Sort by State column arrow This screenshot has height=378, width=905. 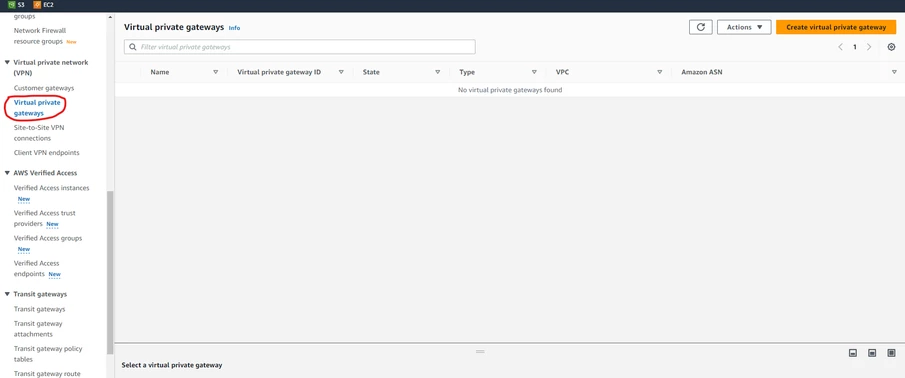(x=437, y=72)
